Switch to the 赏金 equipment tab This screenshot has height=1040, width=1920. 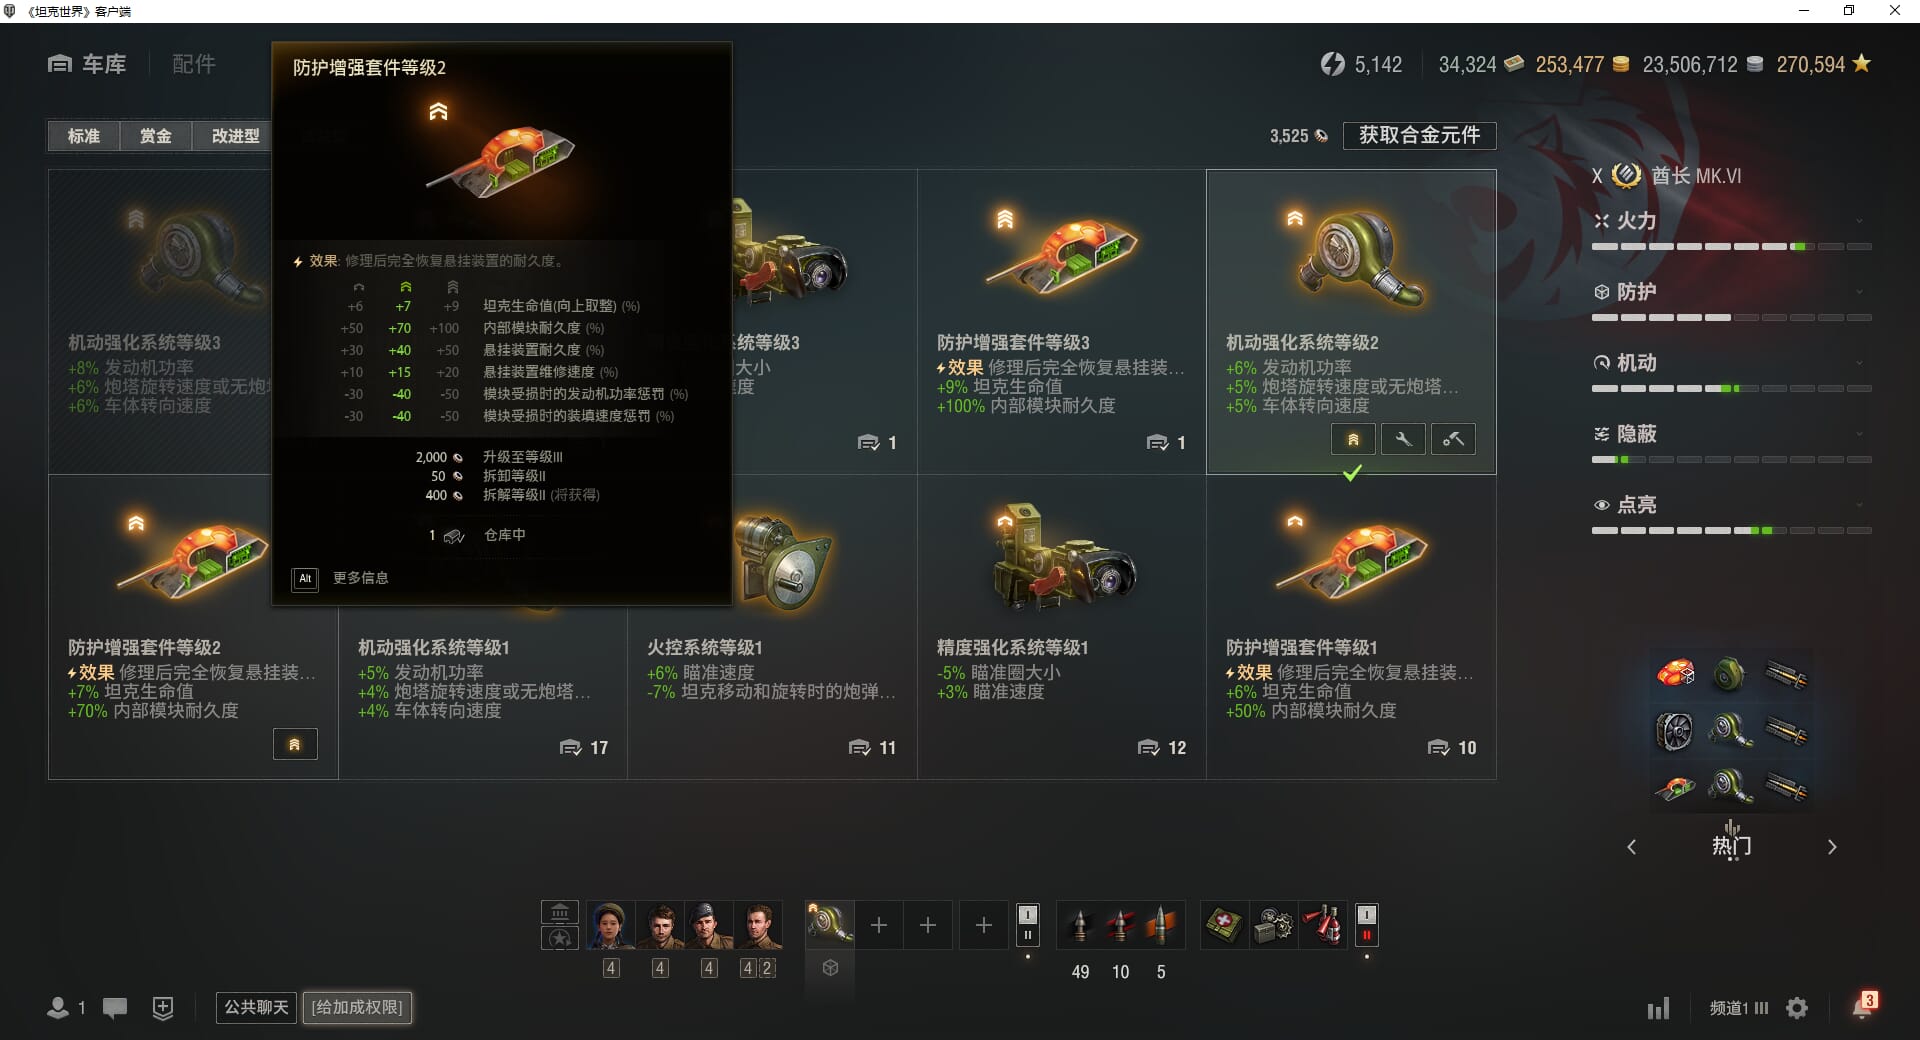pos(155,136)
